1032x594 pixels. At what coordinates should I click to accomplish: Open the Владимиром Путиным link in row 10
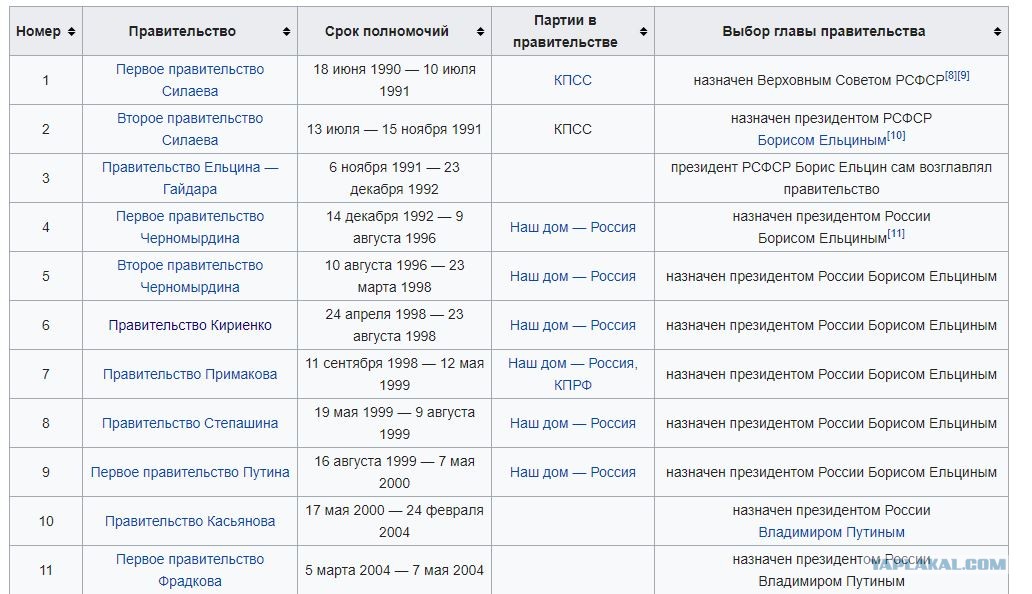click(831, 532)
